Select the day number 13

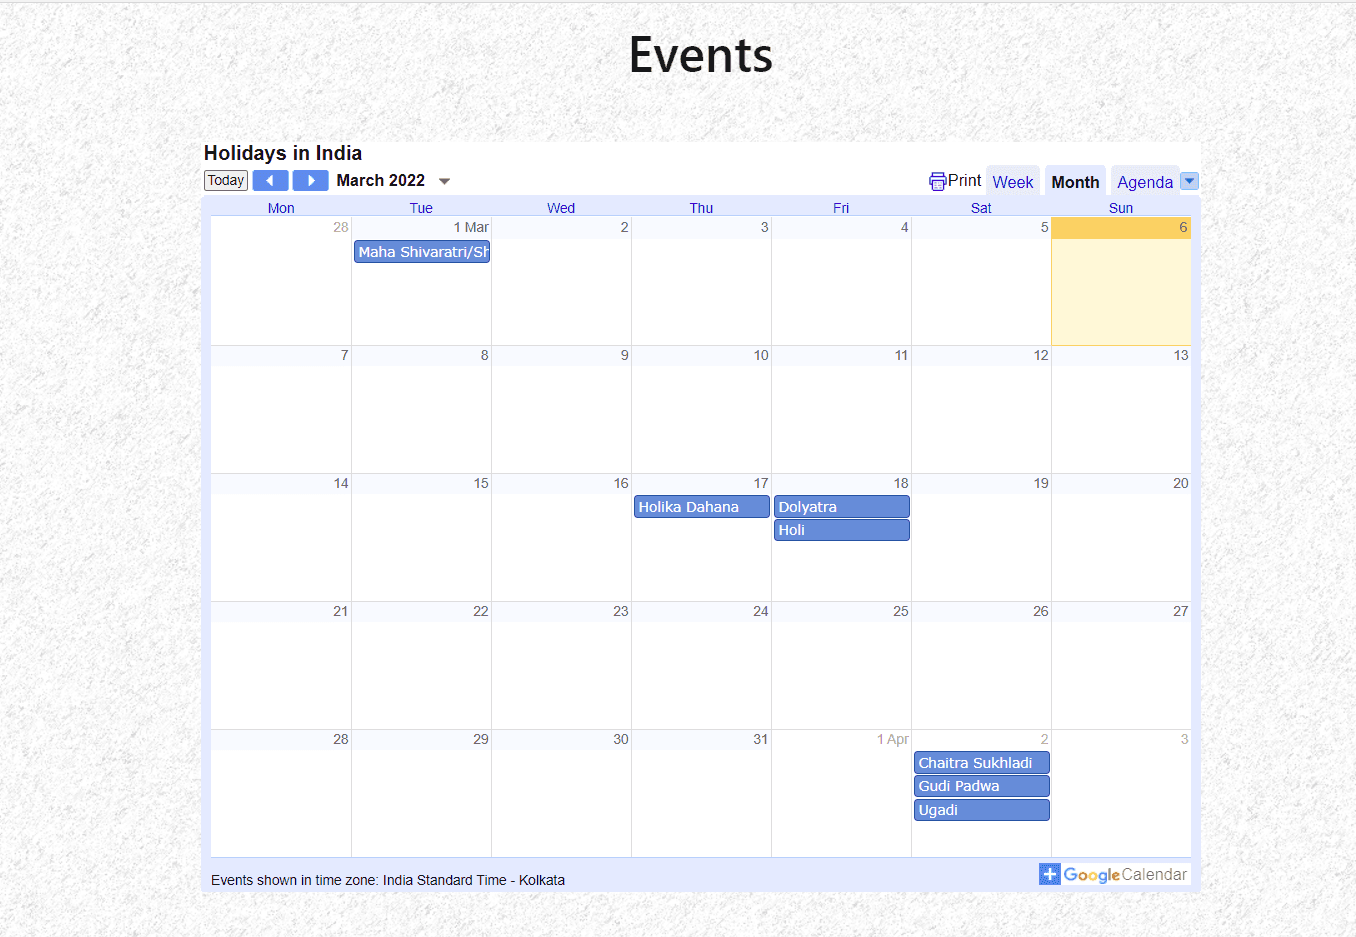point(1181,355)
